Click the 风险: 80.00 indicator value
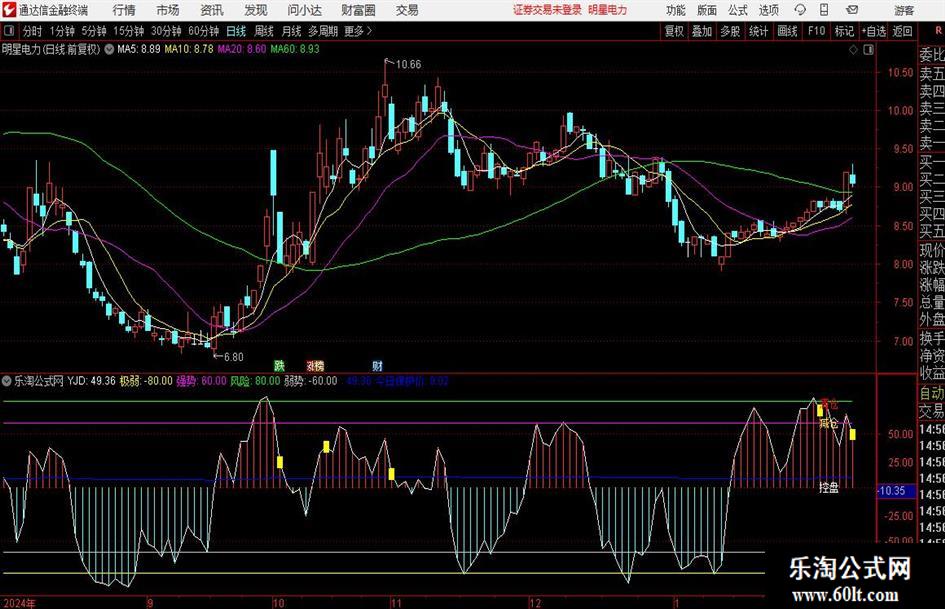This screenshot has width=945, height=609. point(256,381)
